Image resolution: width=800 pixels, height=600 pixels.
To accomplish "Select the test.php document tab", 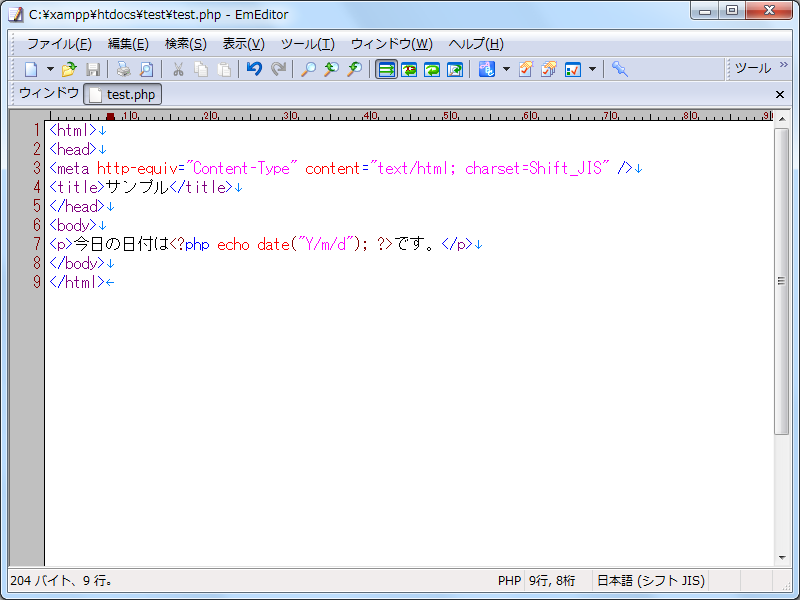I will pos(123,95).
